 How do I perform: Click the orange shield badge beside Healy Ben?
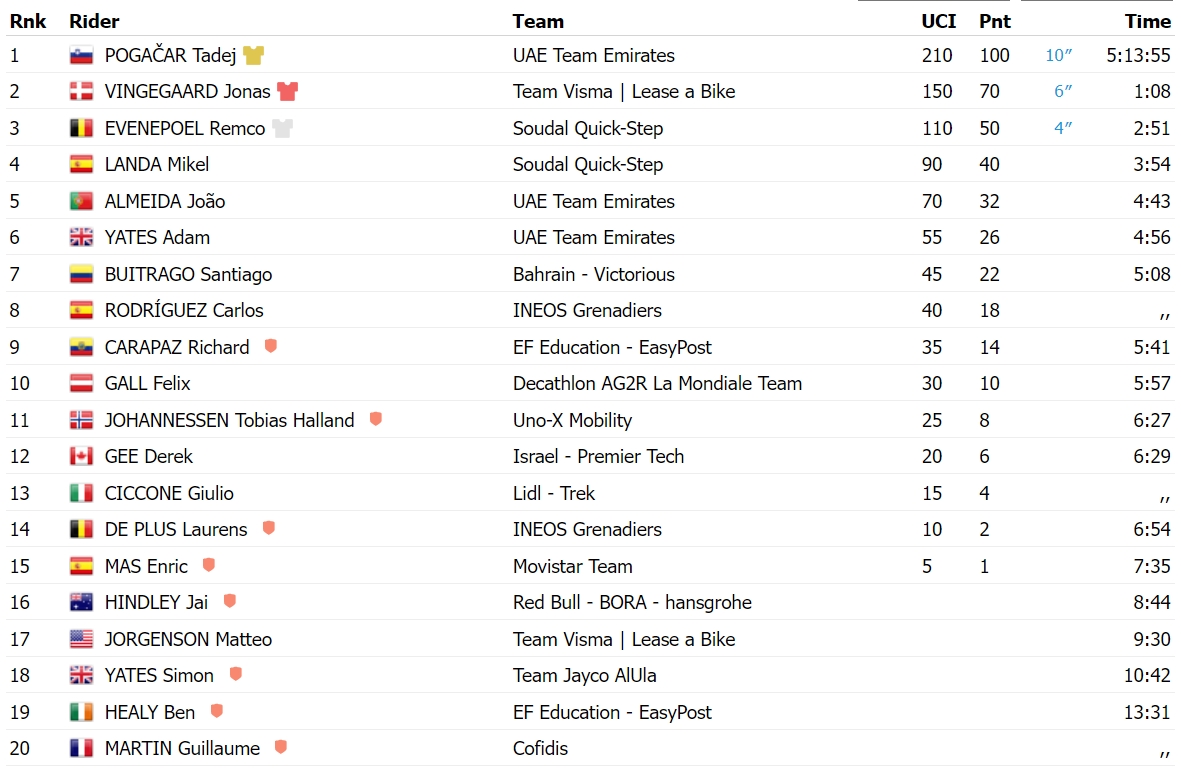pyautogui.click(x=217, y=710)
